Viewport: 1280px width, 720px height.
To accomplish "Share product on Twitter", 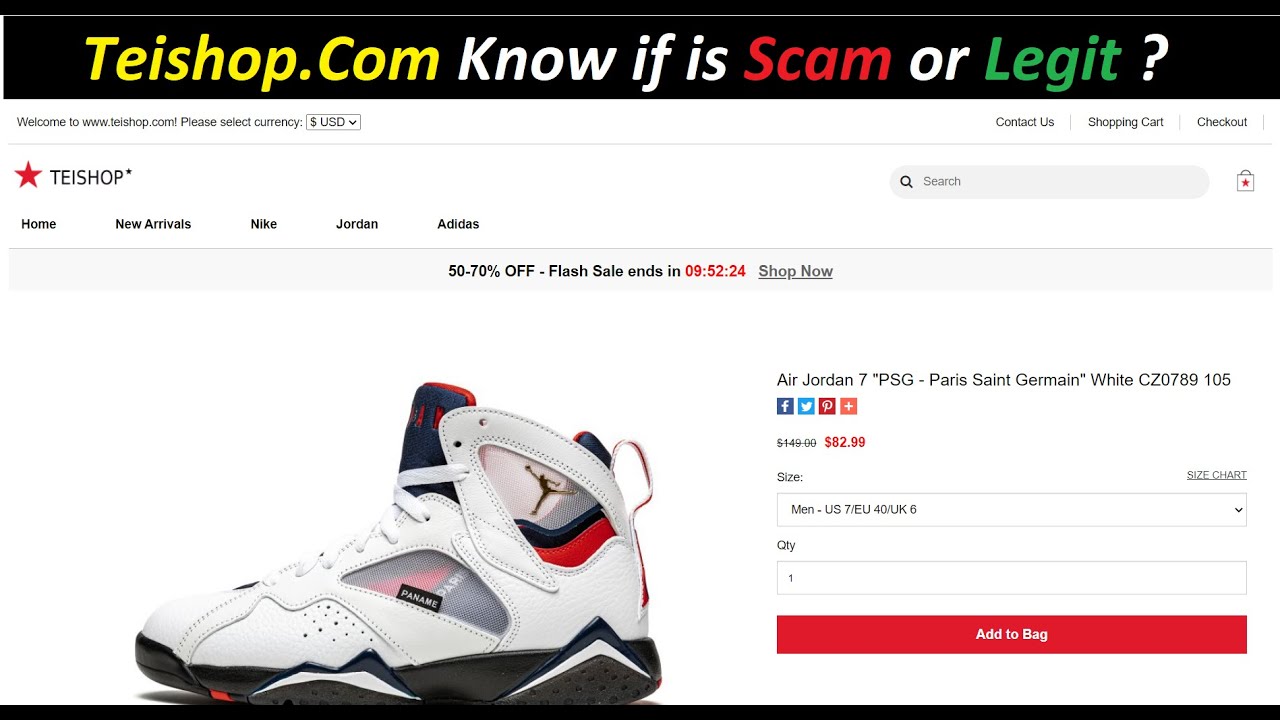I will 806,406.
